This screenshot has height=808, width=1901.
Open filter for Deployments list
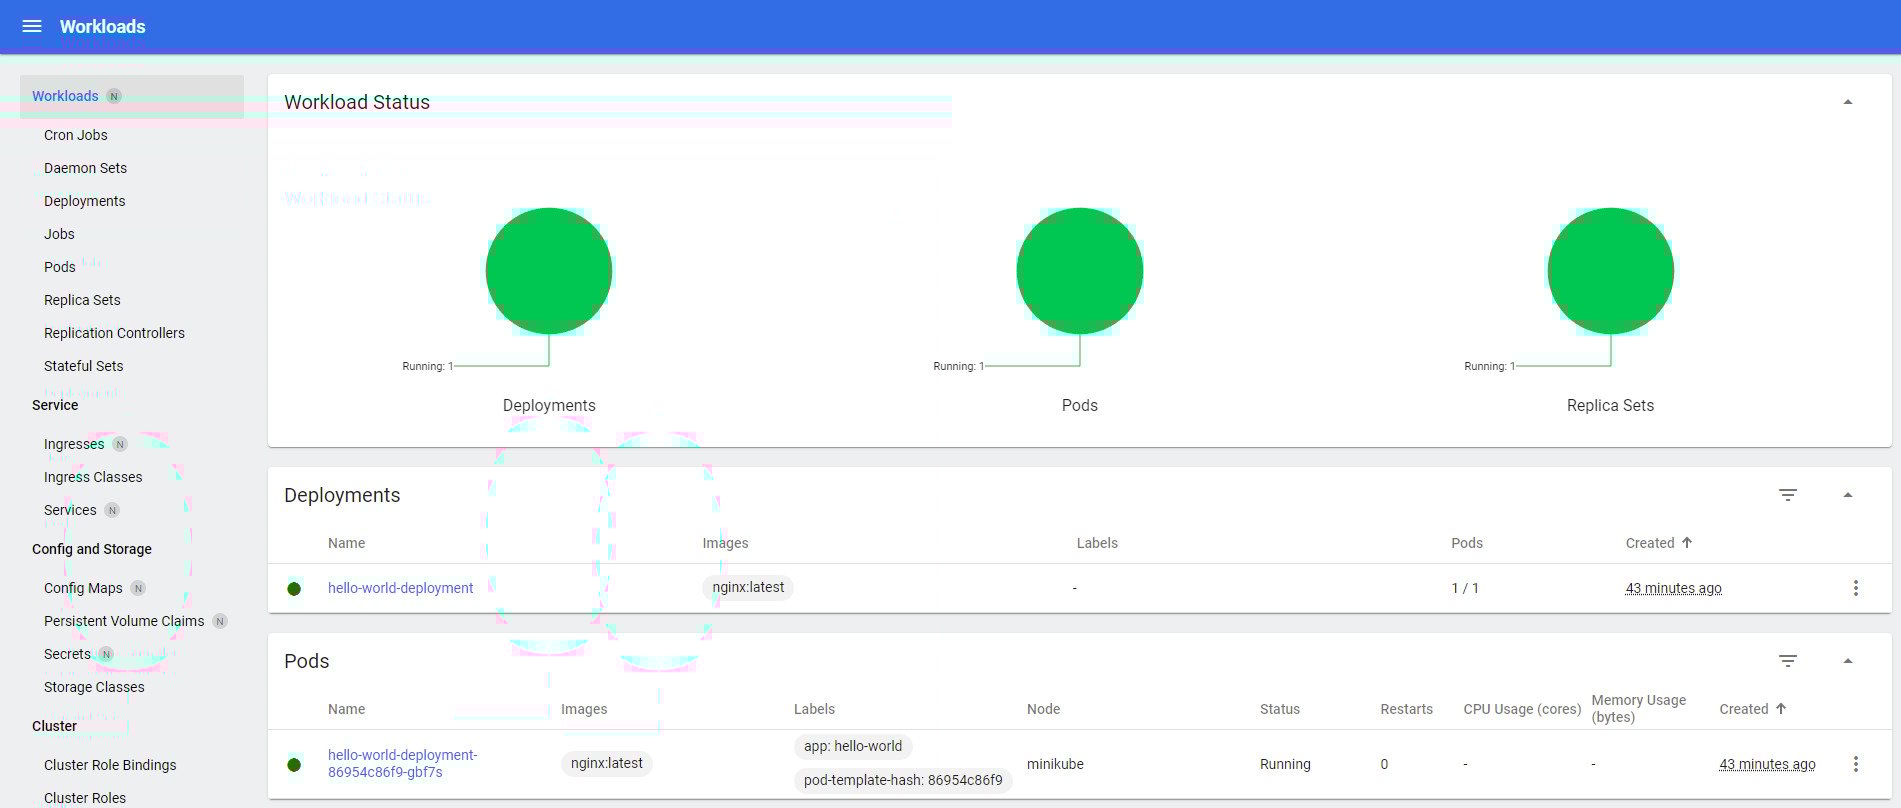[1788, 495]
